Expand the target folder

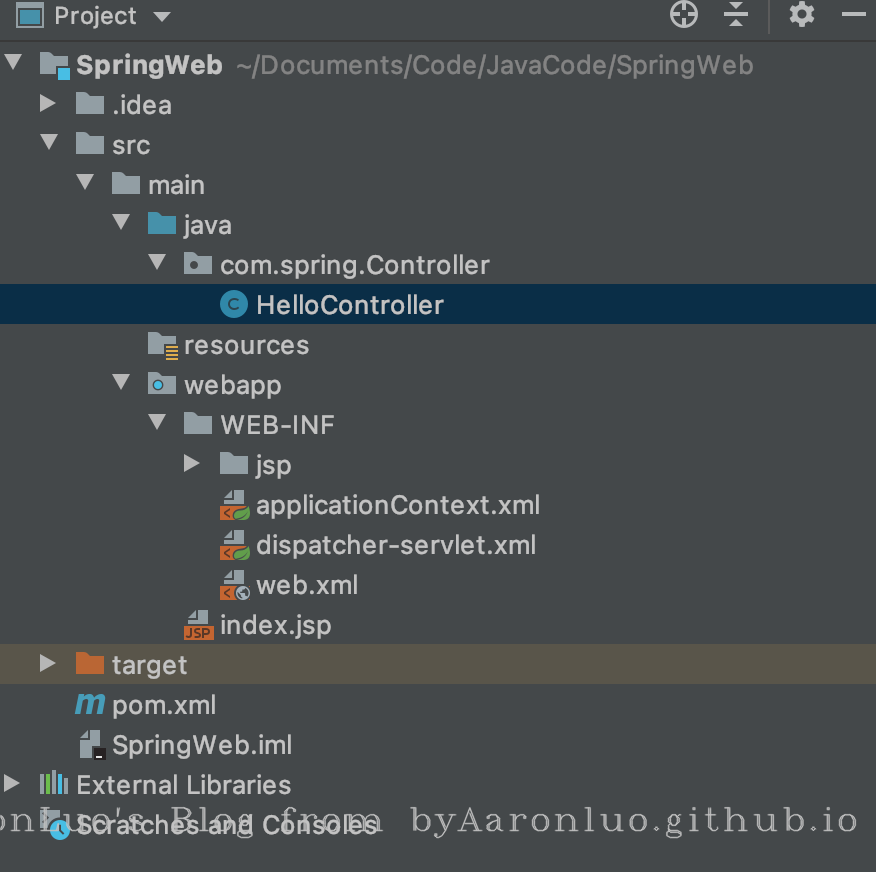(47, 664)
